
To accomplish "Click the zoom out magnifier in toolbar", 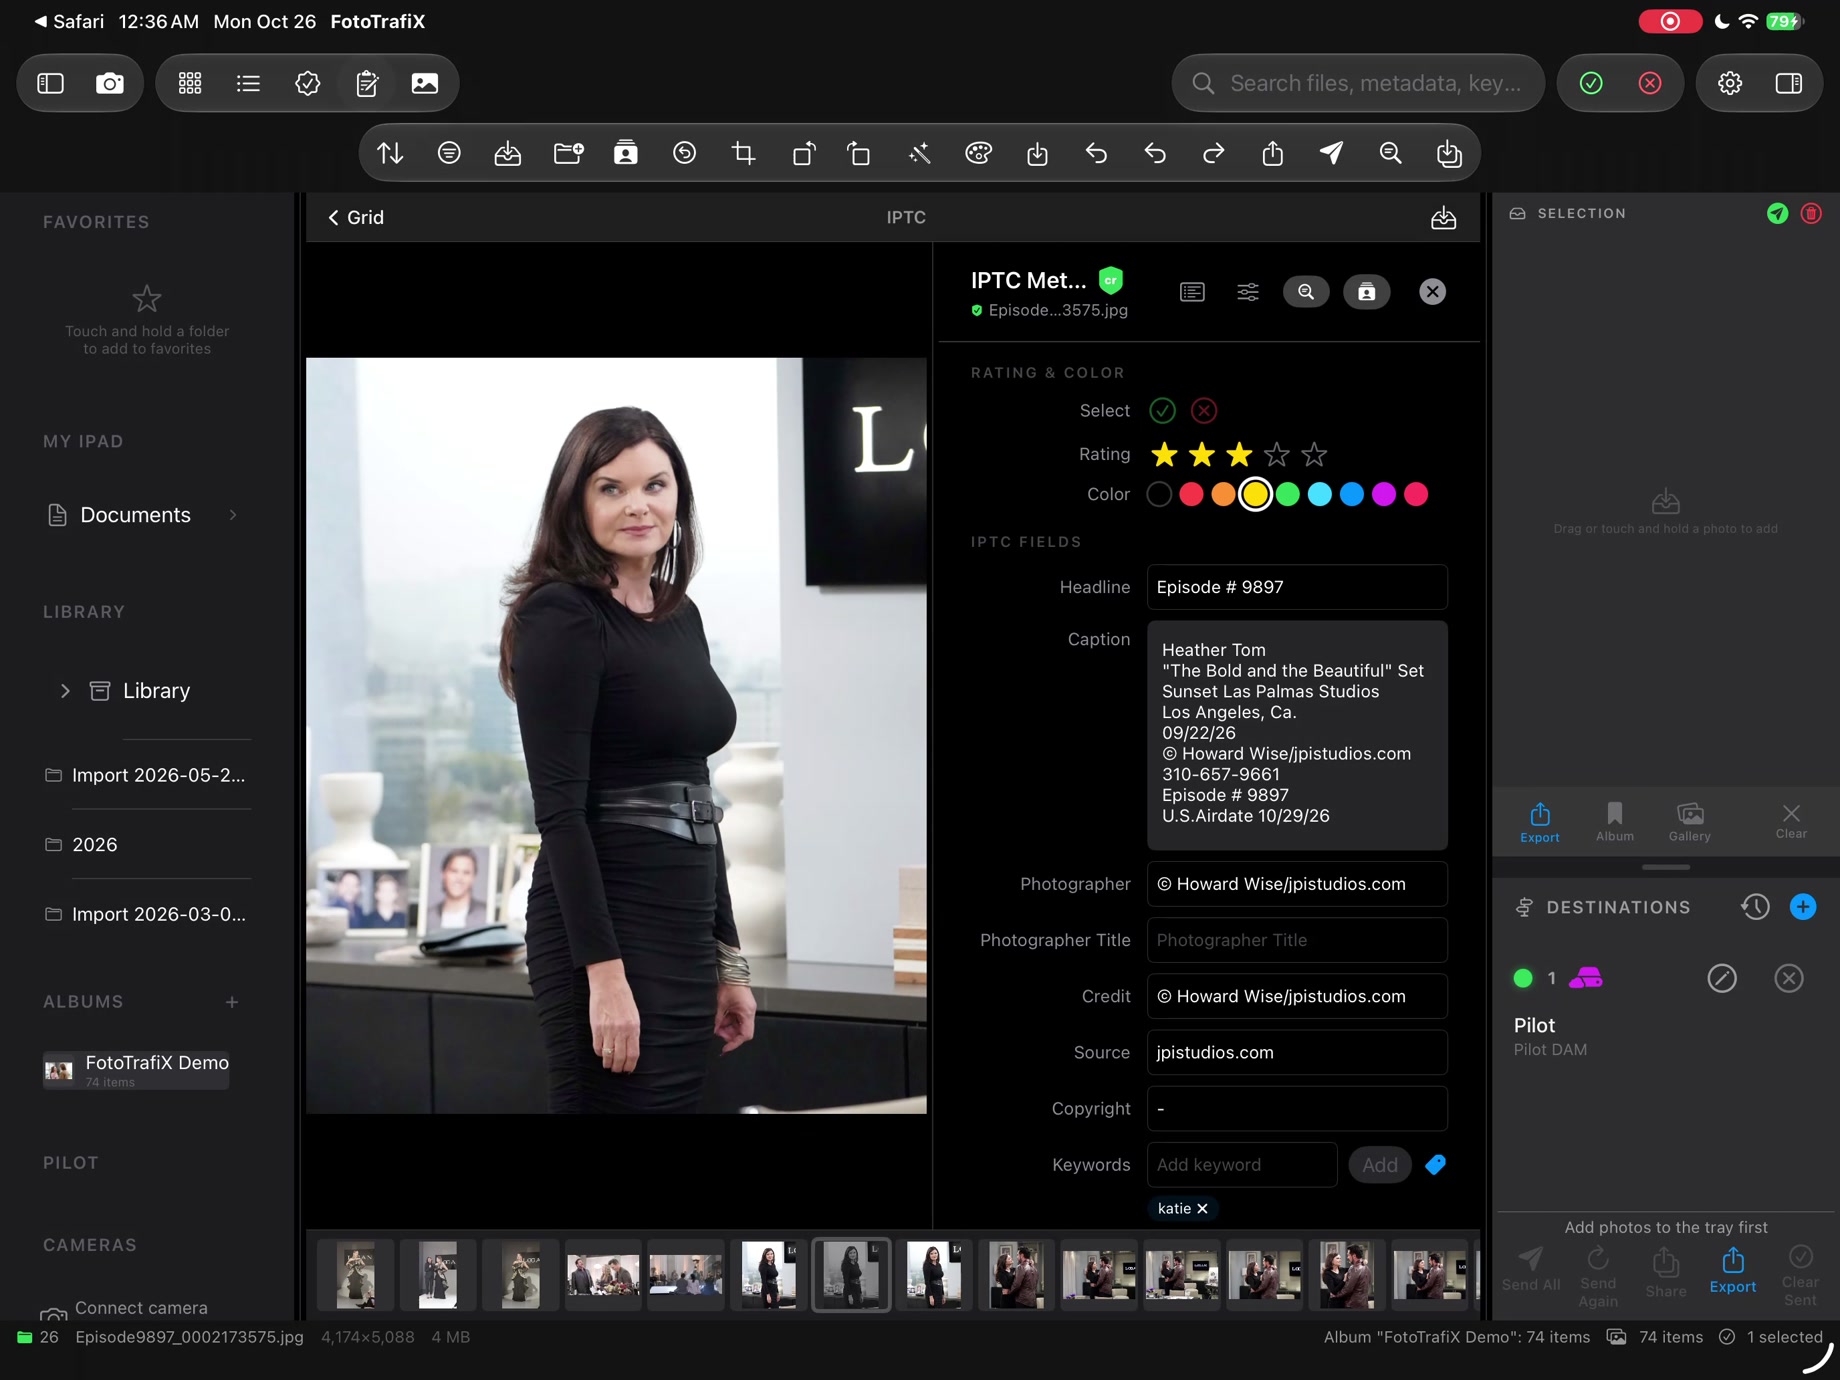I will pos(1390,153).
